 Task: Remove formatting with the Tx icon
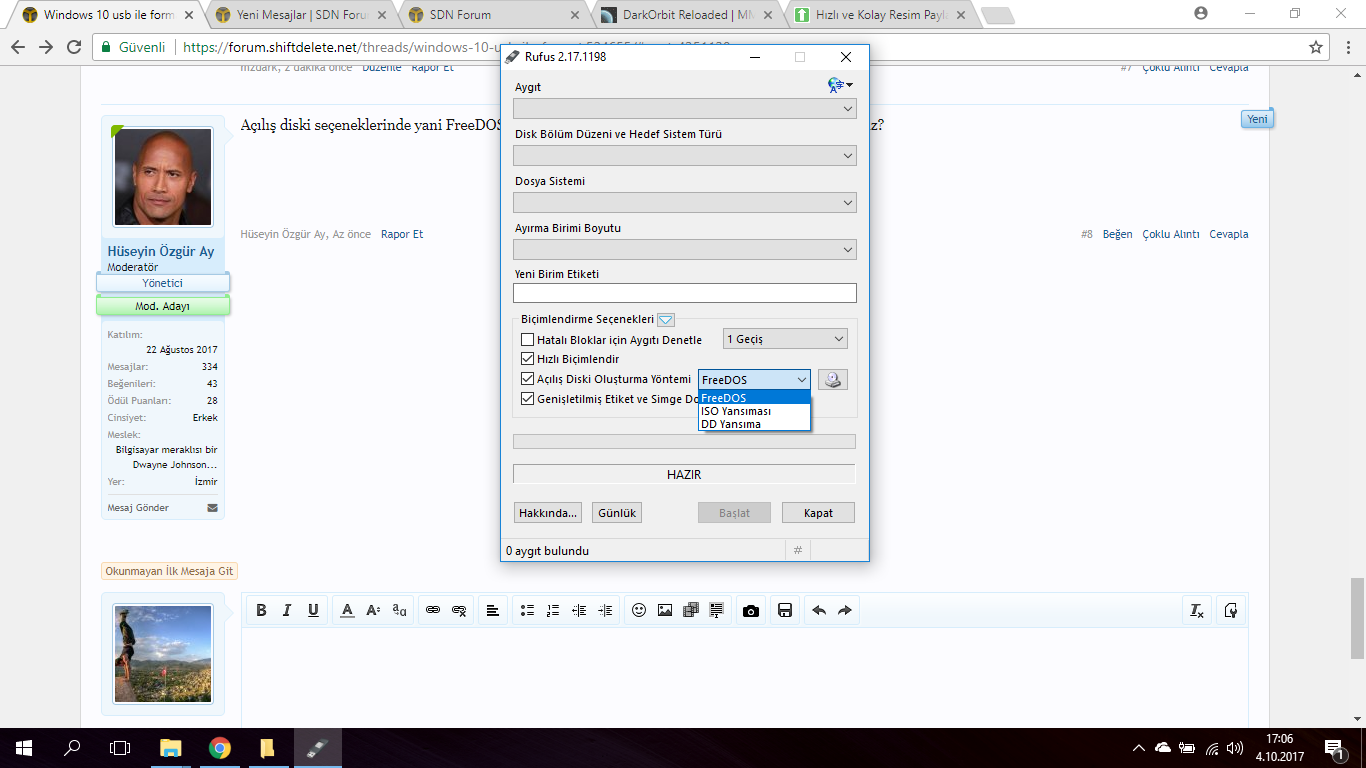coord(1196,610)
